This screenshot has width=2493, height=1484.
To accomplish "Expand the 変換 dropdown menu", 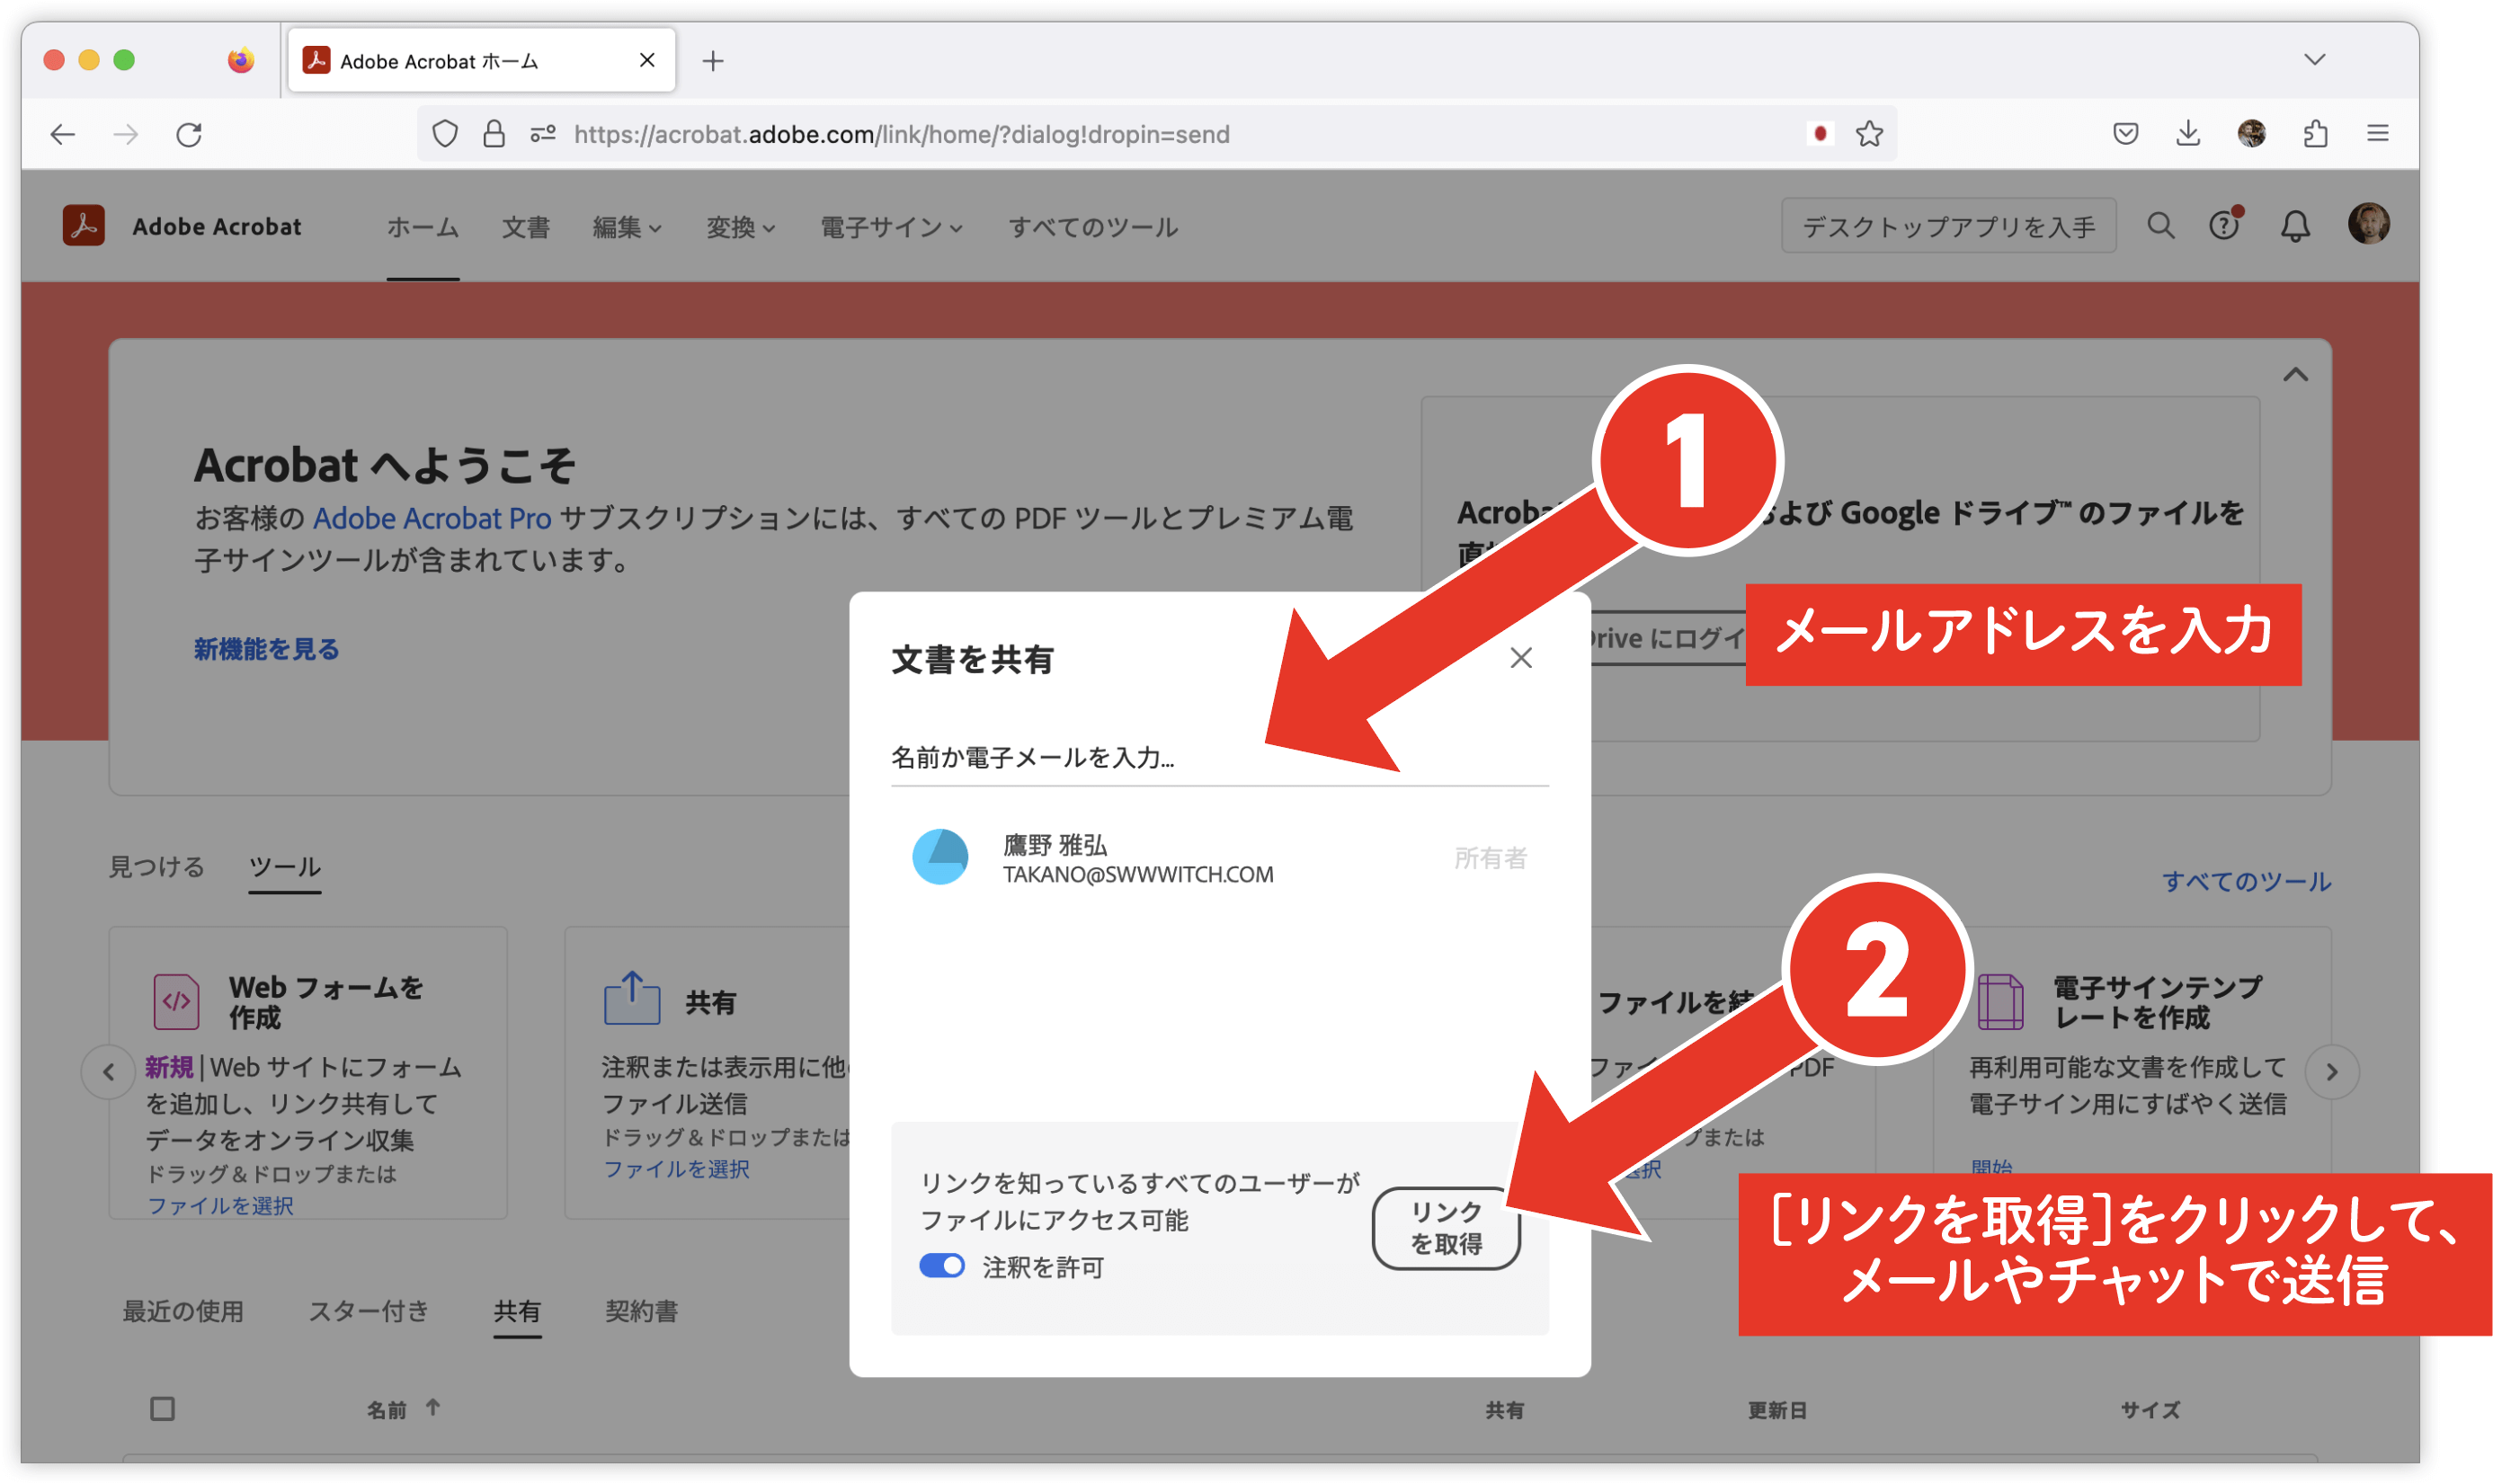I will pyautogui.click(x=741, y=228).
